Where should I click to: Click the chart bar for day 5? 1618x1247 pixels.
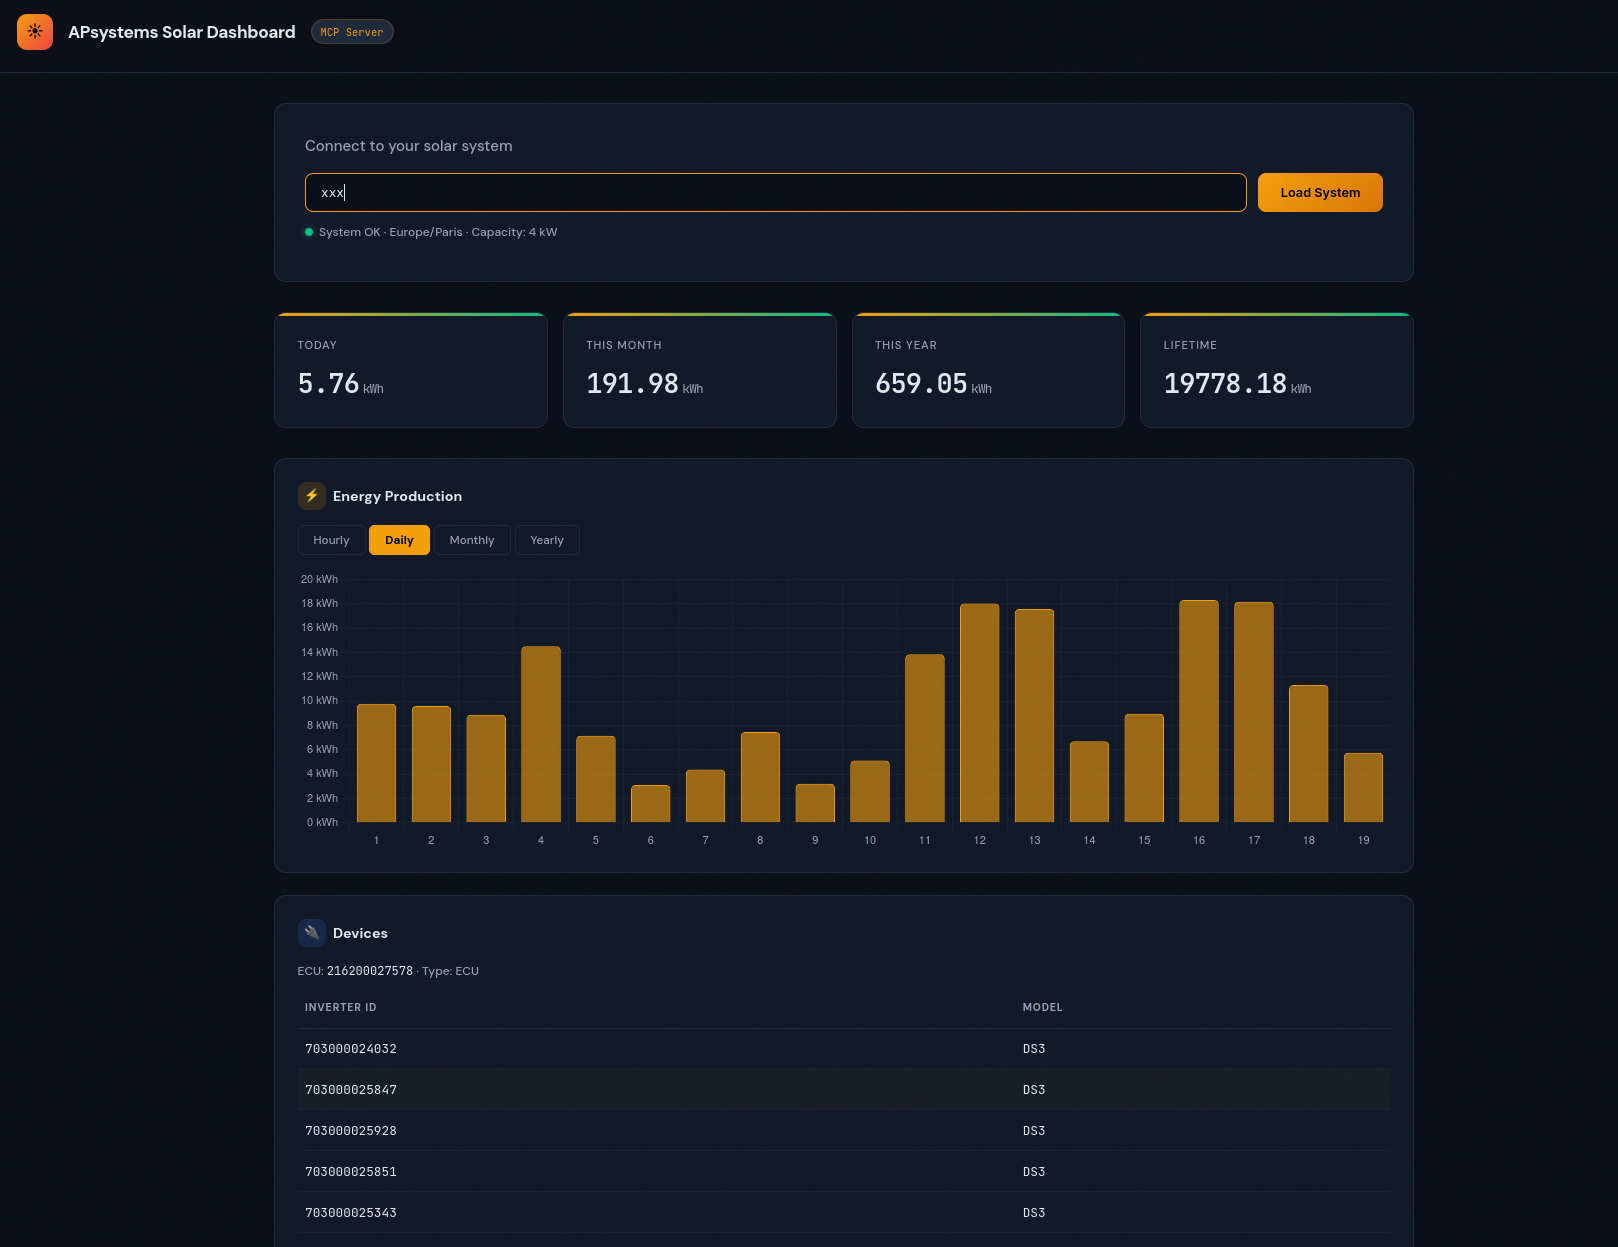596,779
